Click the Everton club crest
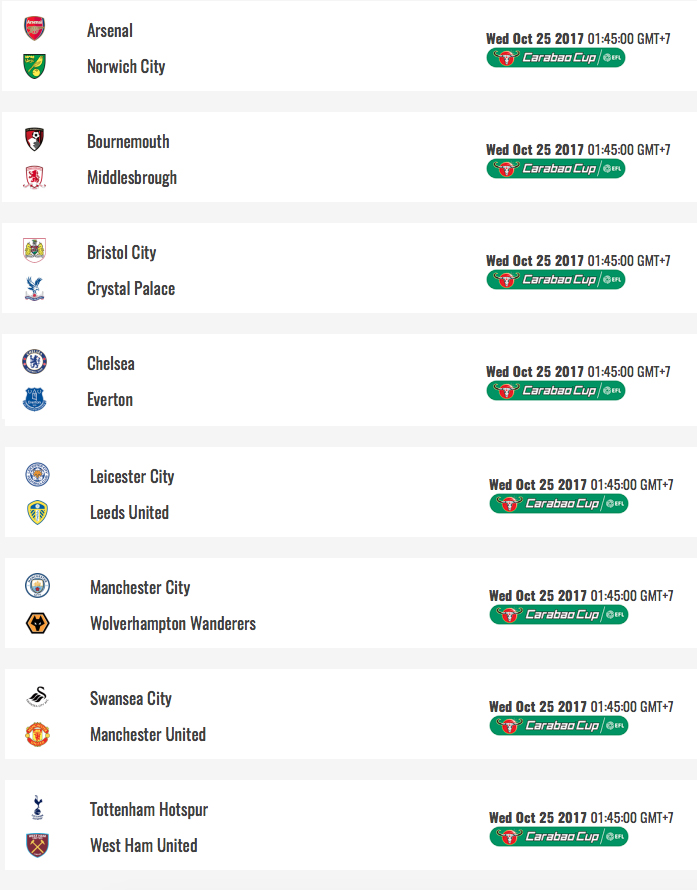The width and height of the screenshot is (697, 890). [35, 400]
